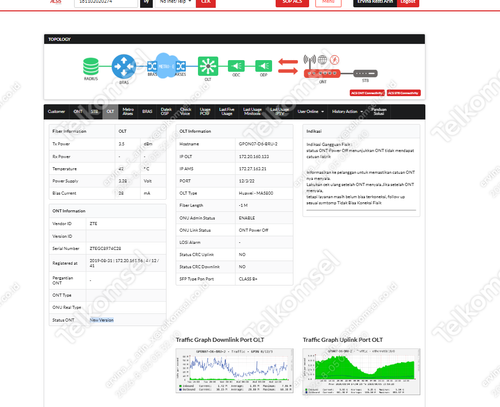Viewport: 500px width, 407px height.
Task: Click the red Logout button
Action: click(x=408, y=2)
